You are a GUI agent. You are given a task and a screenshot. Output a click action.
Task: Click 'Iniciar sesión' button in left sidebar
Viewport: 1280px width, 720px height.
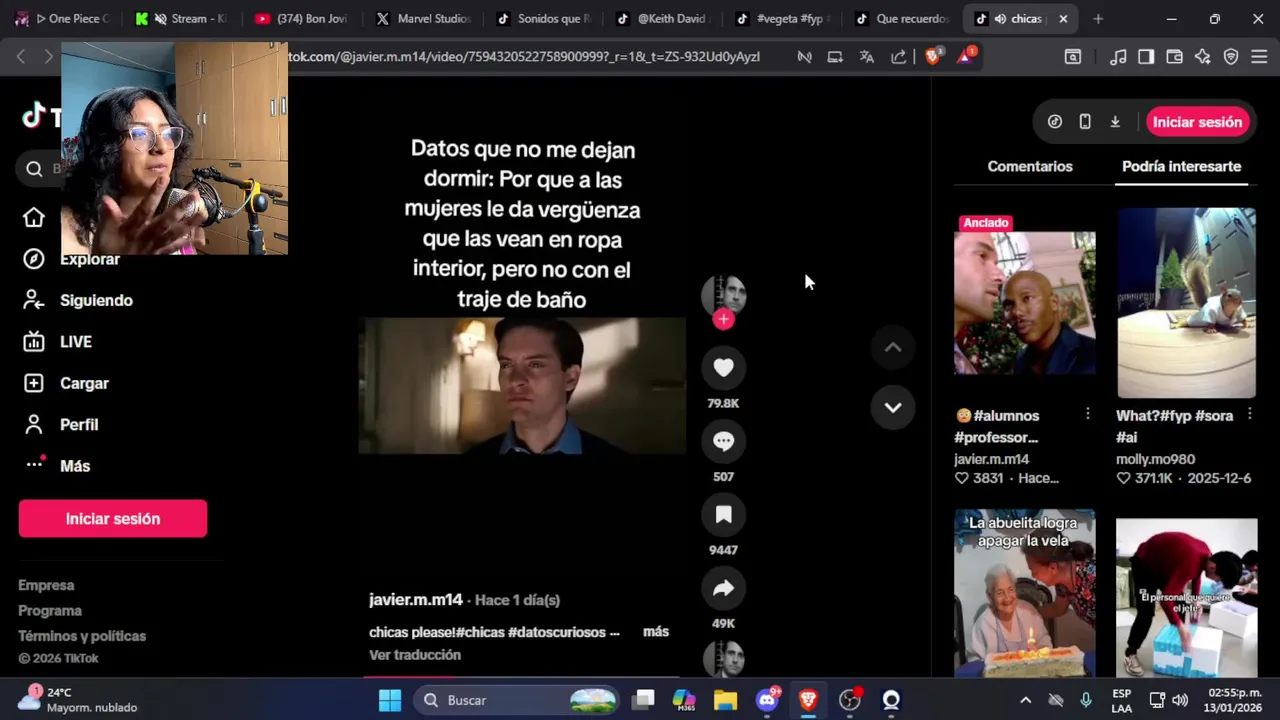(113, 519)
